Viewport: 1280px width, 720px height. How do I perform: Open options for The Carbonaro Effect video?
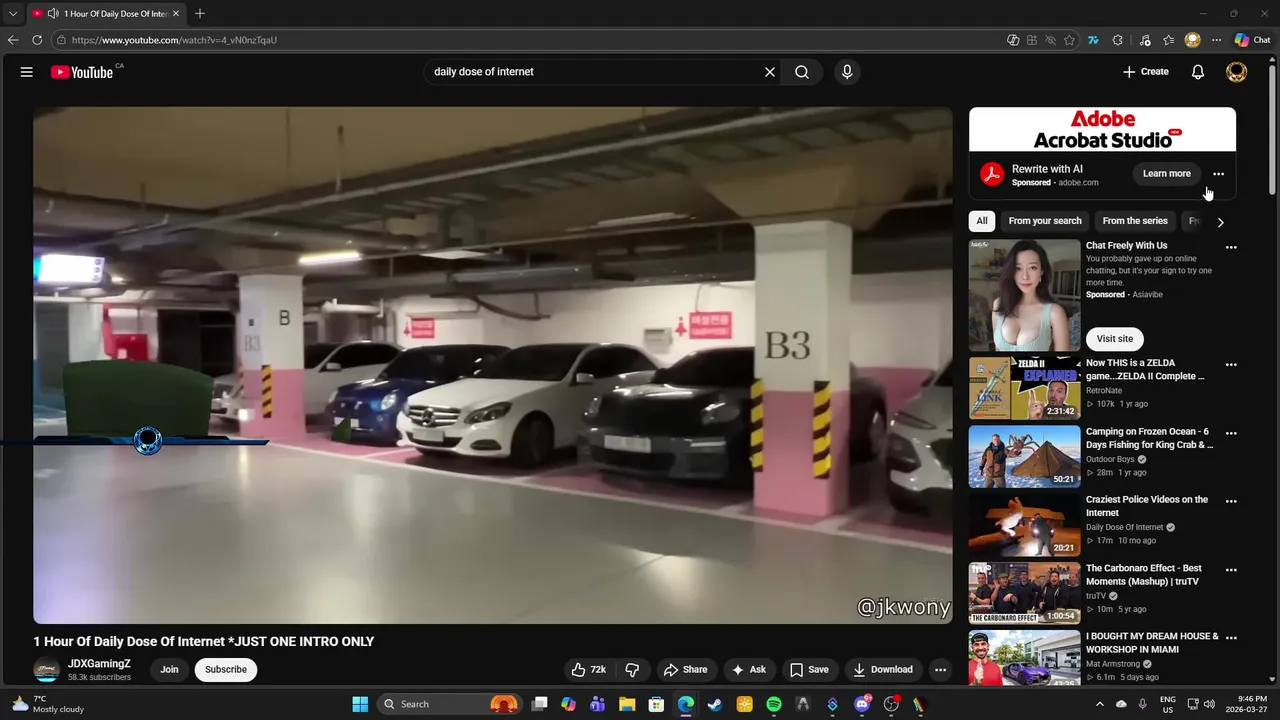coord(1231,570)
